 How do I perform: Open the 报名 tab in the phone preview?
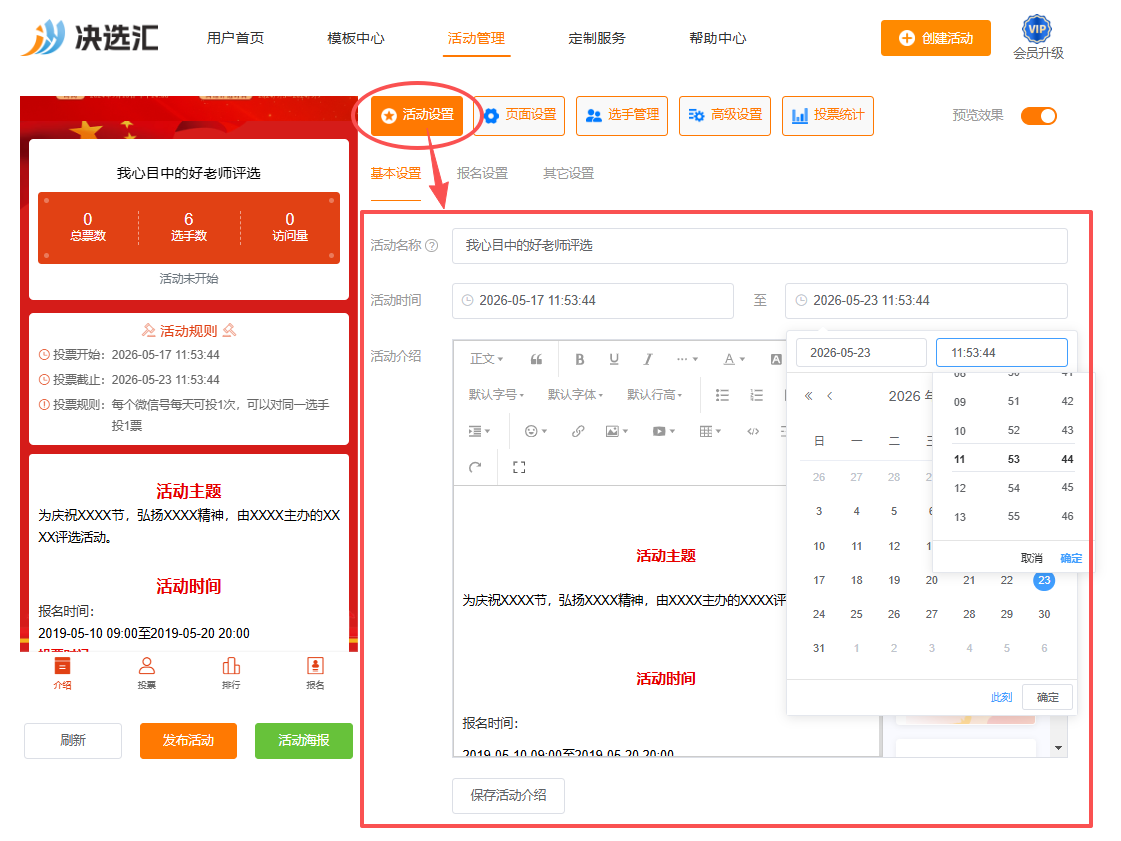click(315, 673)
